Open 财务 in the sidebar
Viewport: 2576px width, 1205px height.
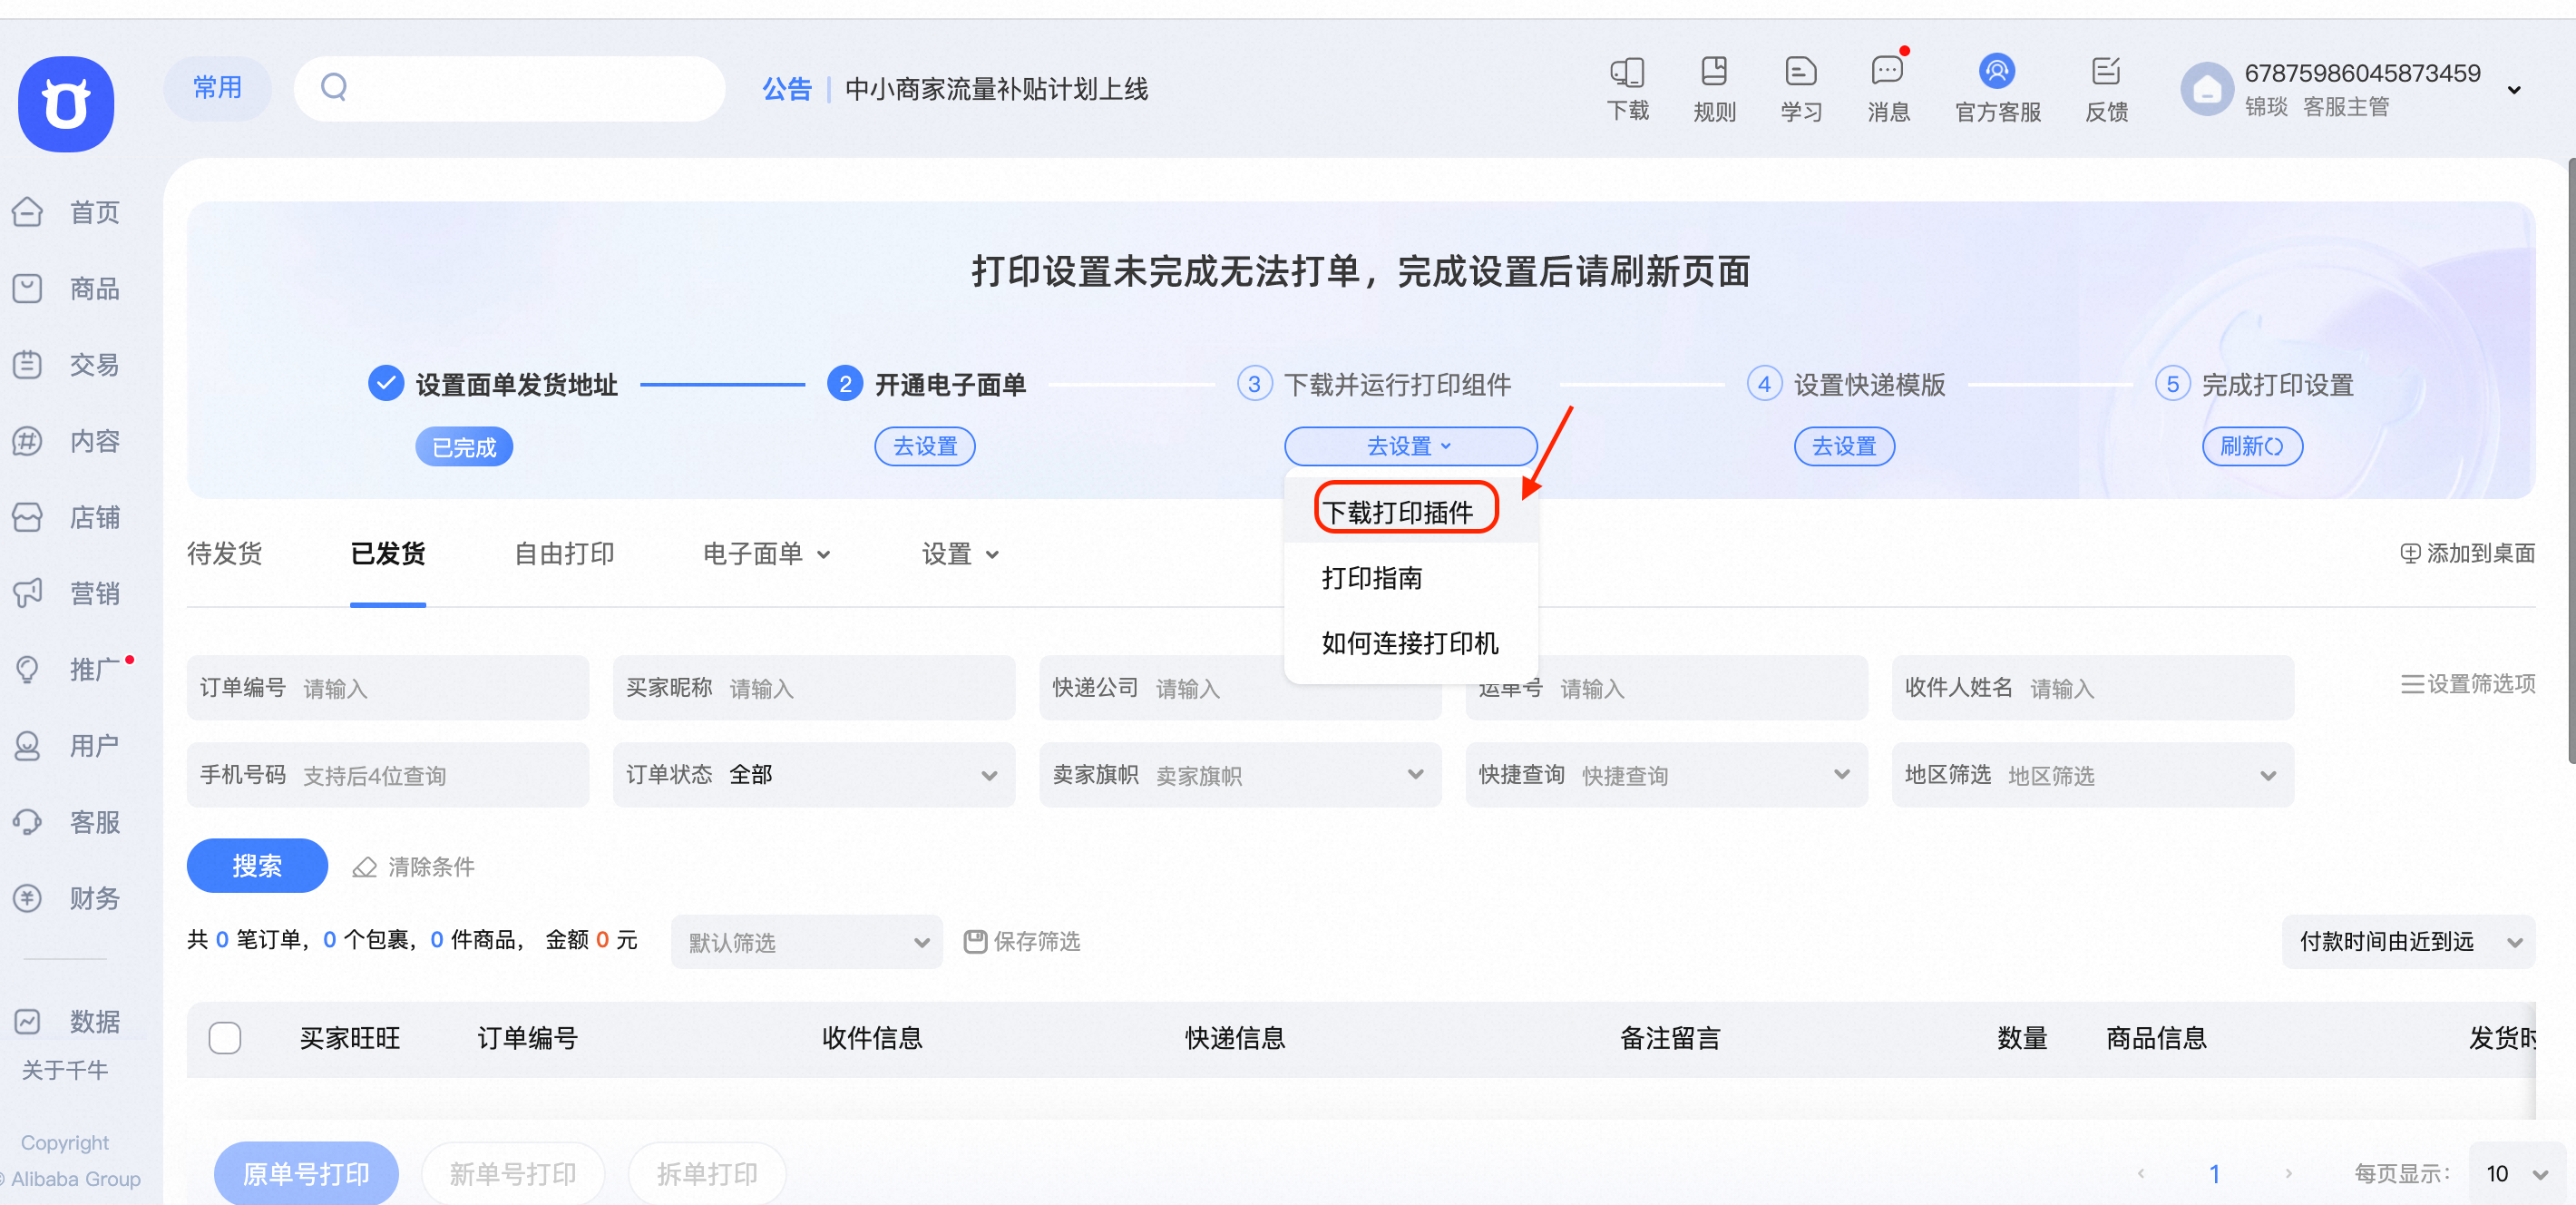[x=66, y=898]
